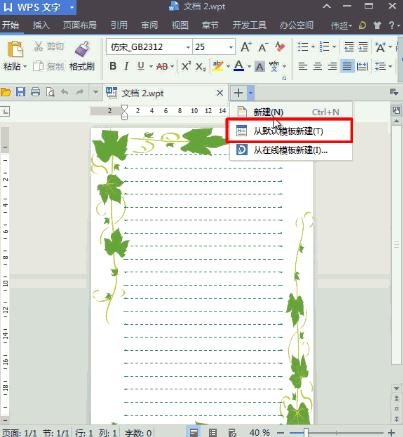Apply superscript formatting
403x437 pixels.
coord(186,66)
